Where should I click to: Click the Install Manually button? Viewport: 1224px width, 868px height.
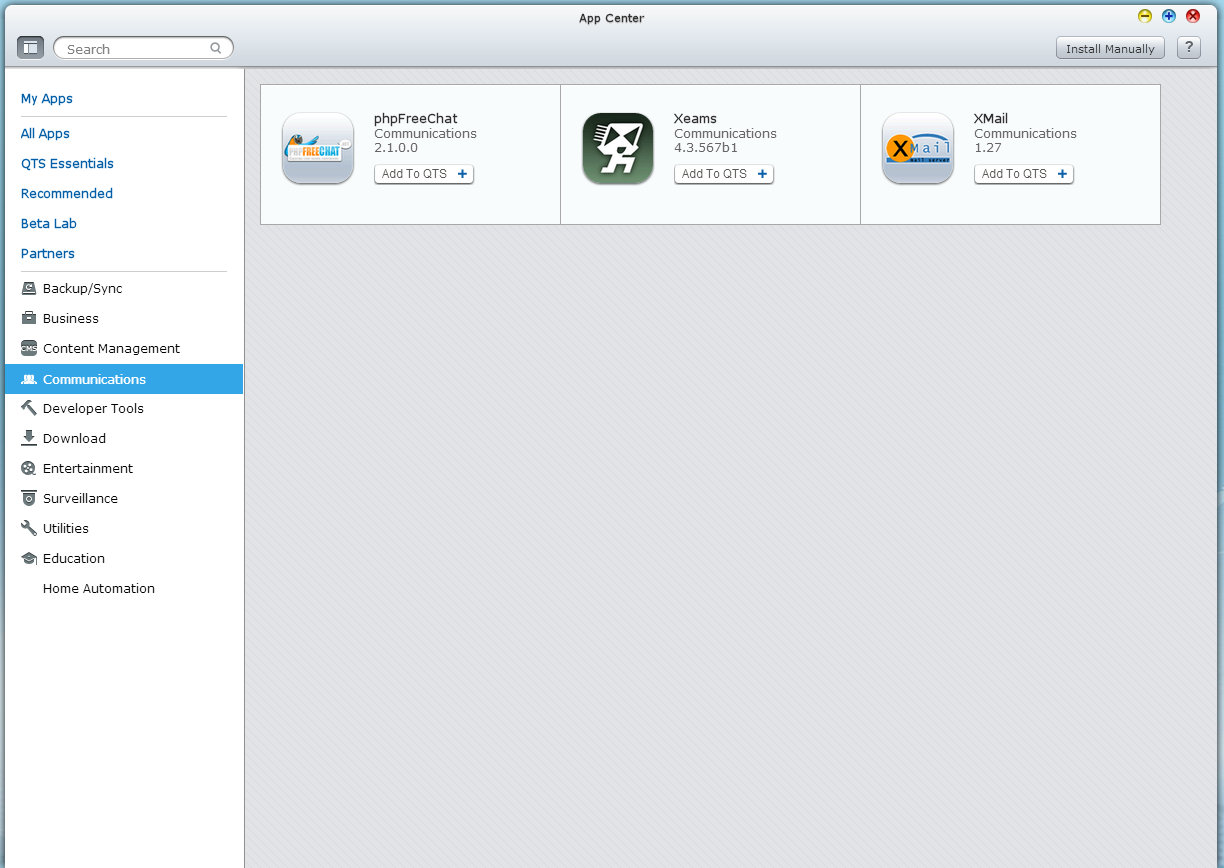[x=1110, y=48]
